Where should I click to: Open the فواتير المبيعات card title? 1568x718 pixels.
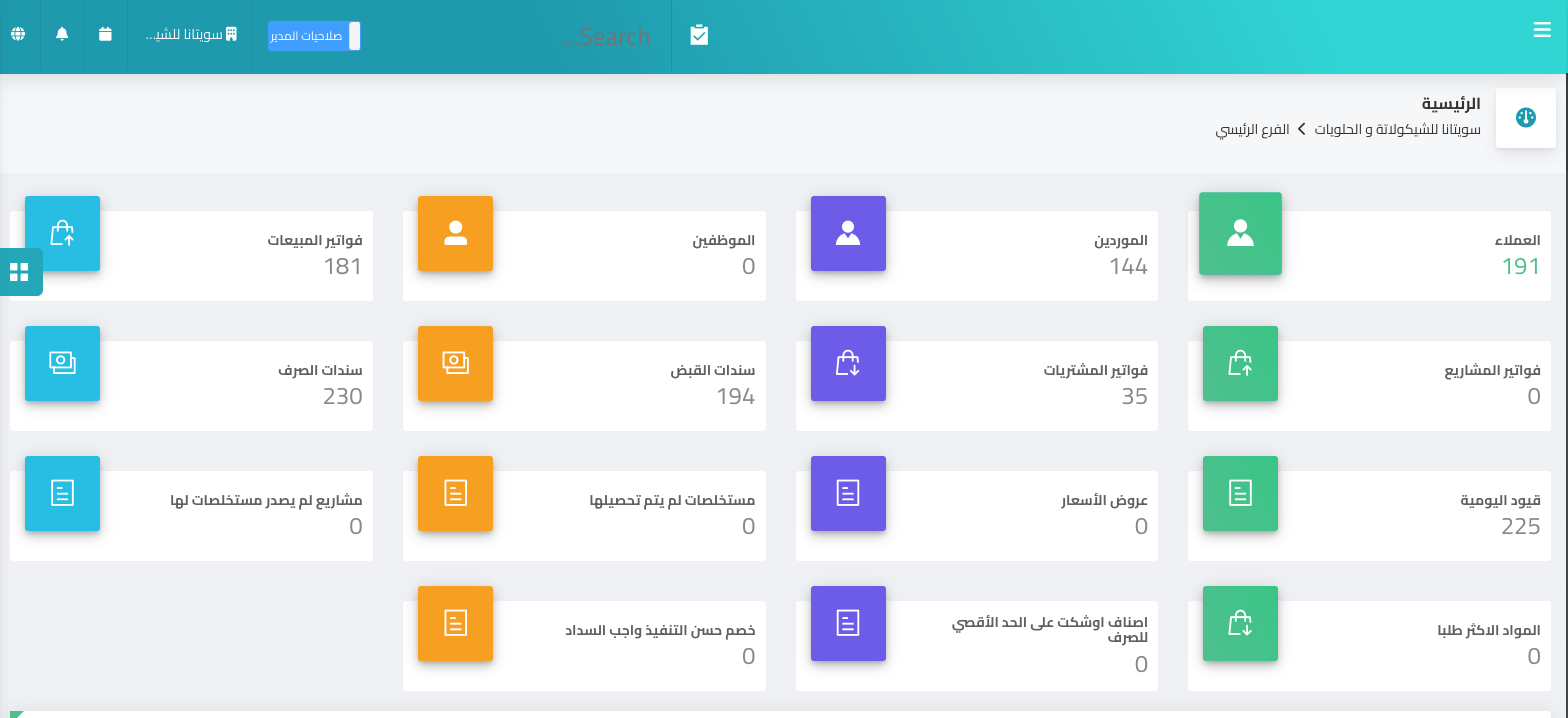pos(315,240)
